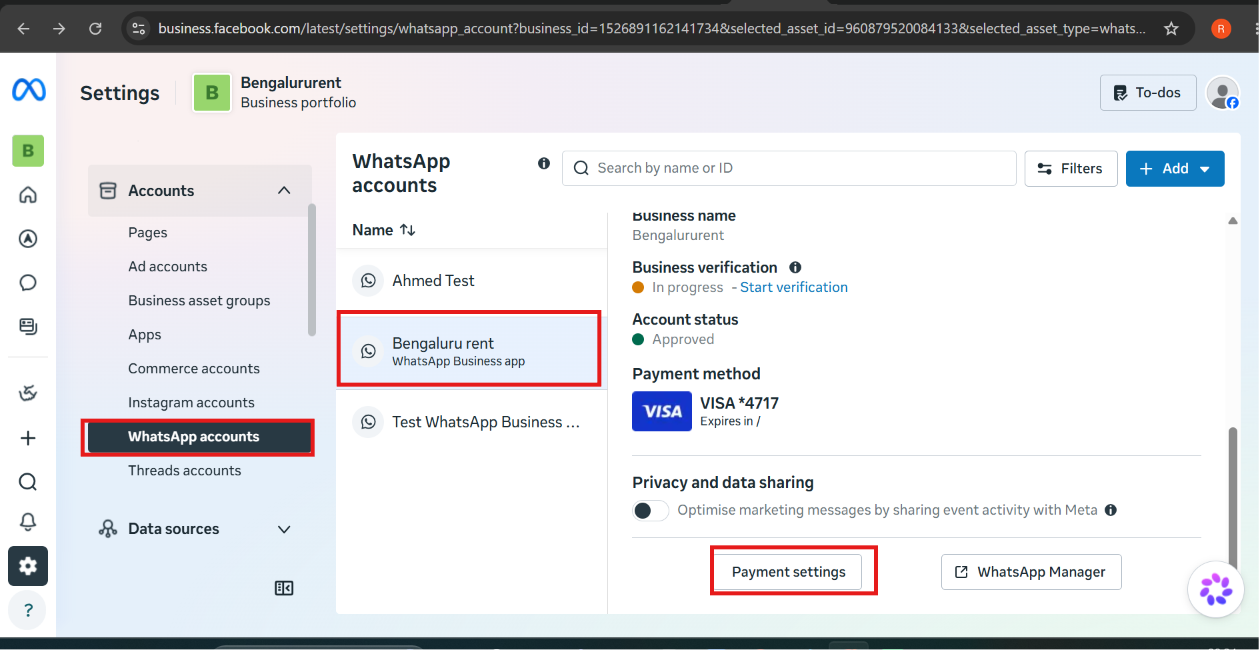Image resolution: width=1259 pixels, height=650 pixels.
Task: Click the VISA card logo
Action: 662,411
